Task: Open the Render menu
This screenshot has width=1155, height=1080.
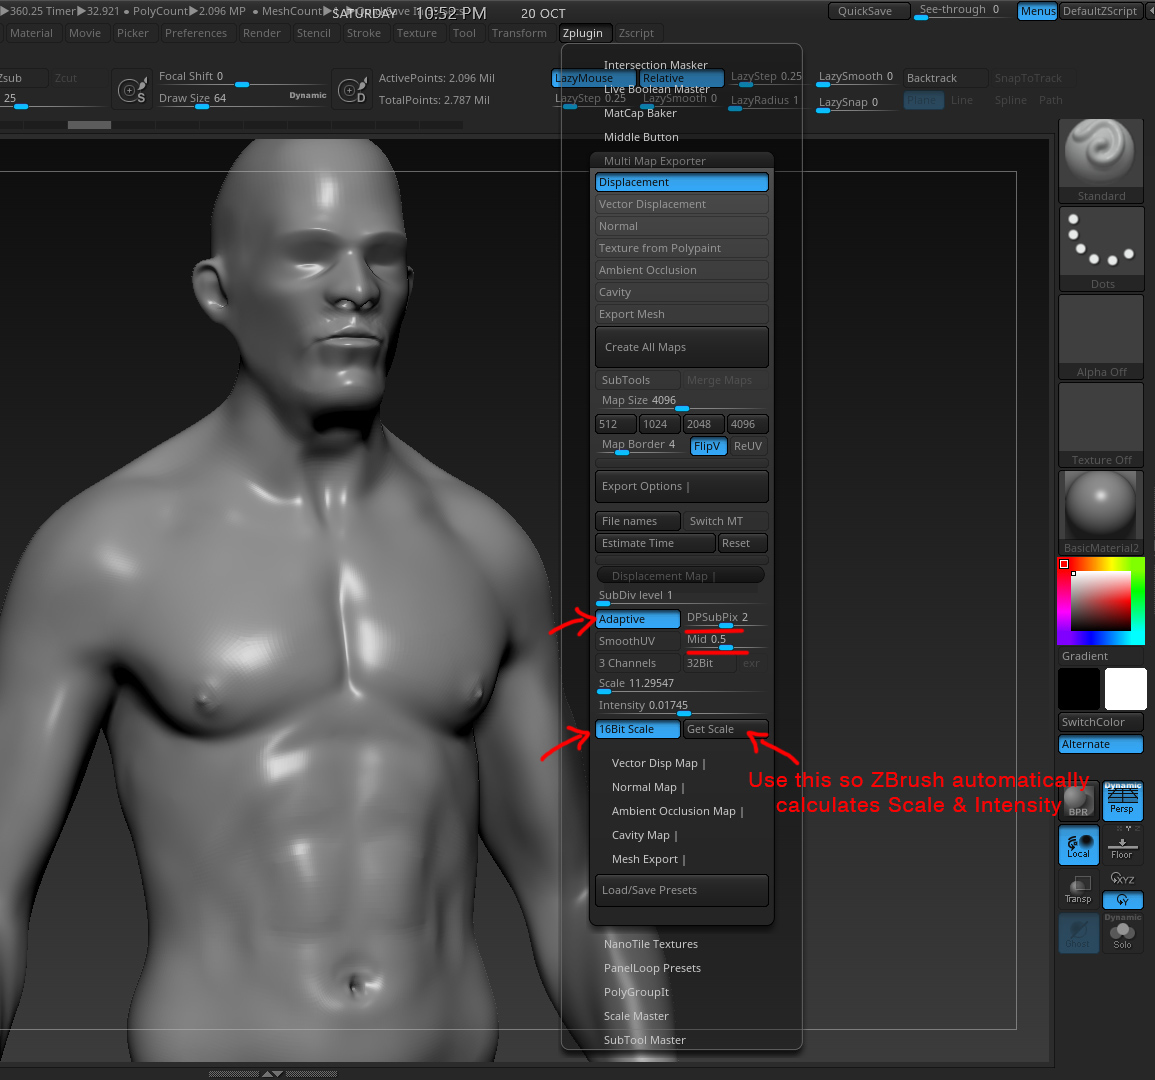Action: pyautogui.click(x=261, y=33)
